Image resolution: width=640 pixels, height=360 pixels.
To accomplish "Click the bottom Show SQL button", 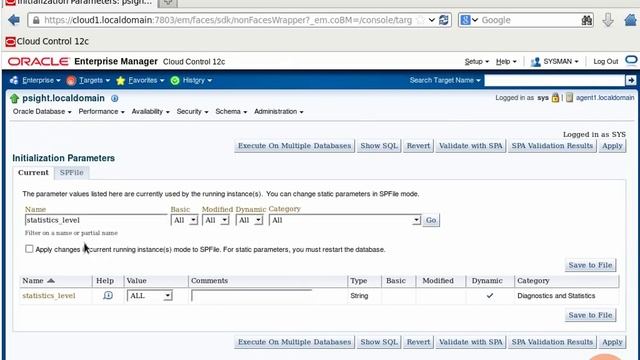I will (x=379, y=342).
